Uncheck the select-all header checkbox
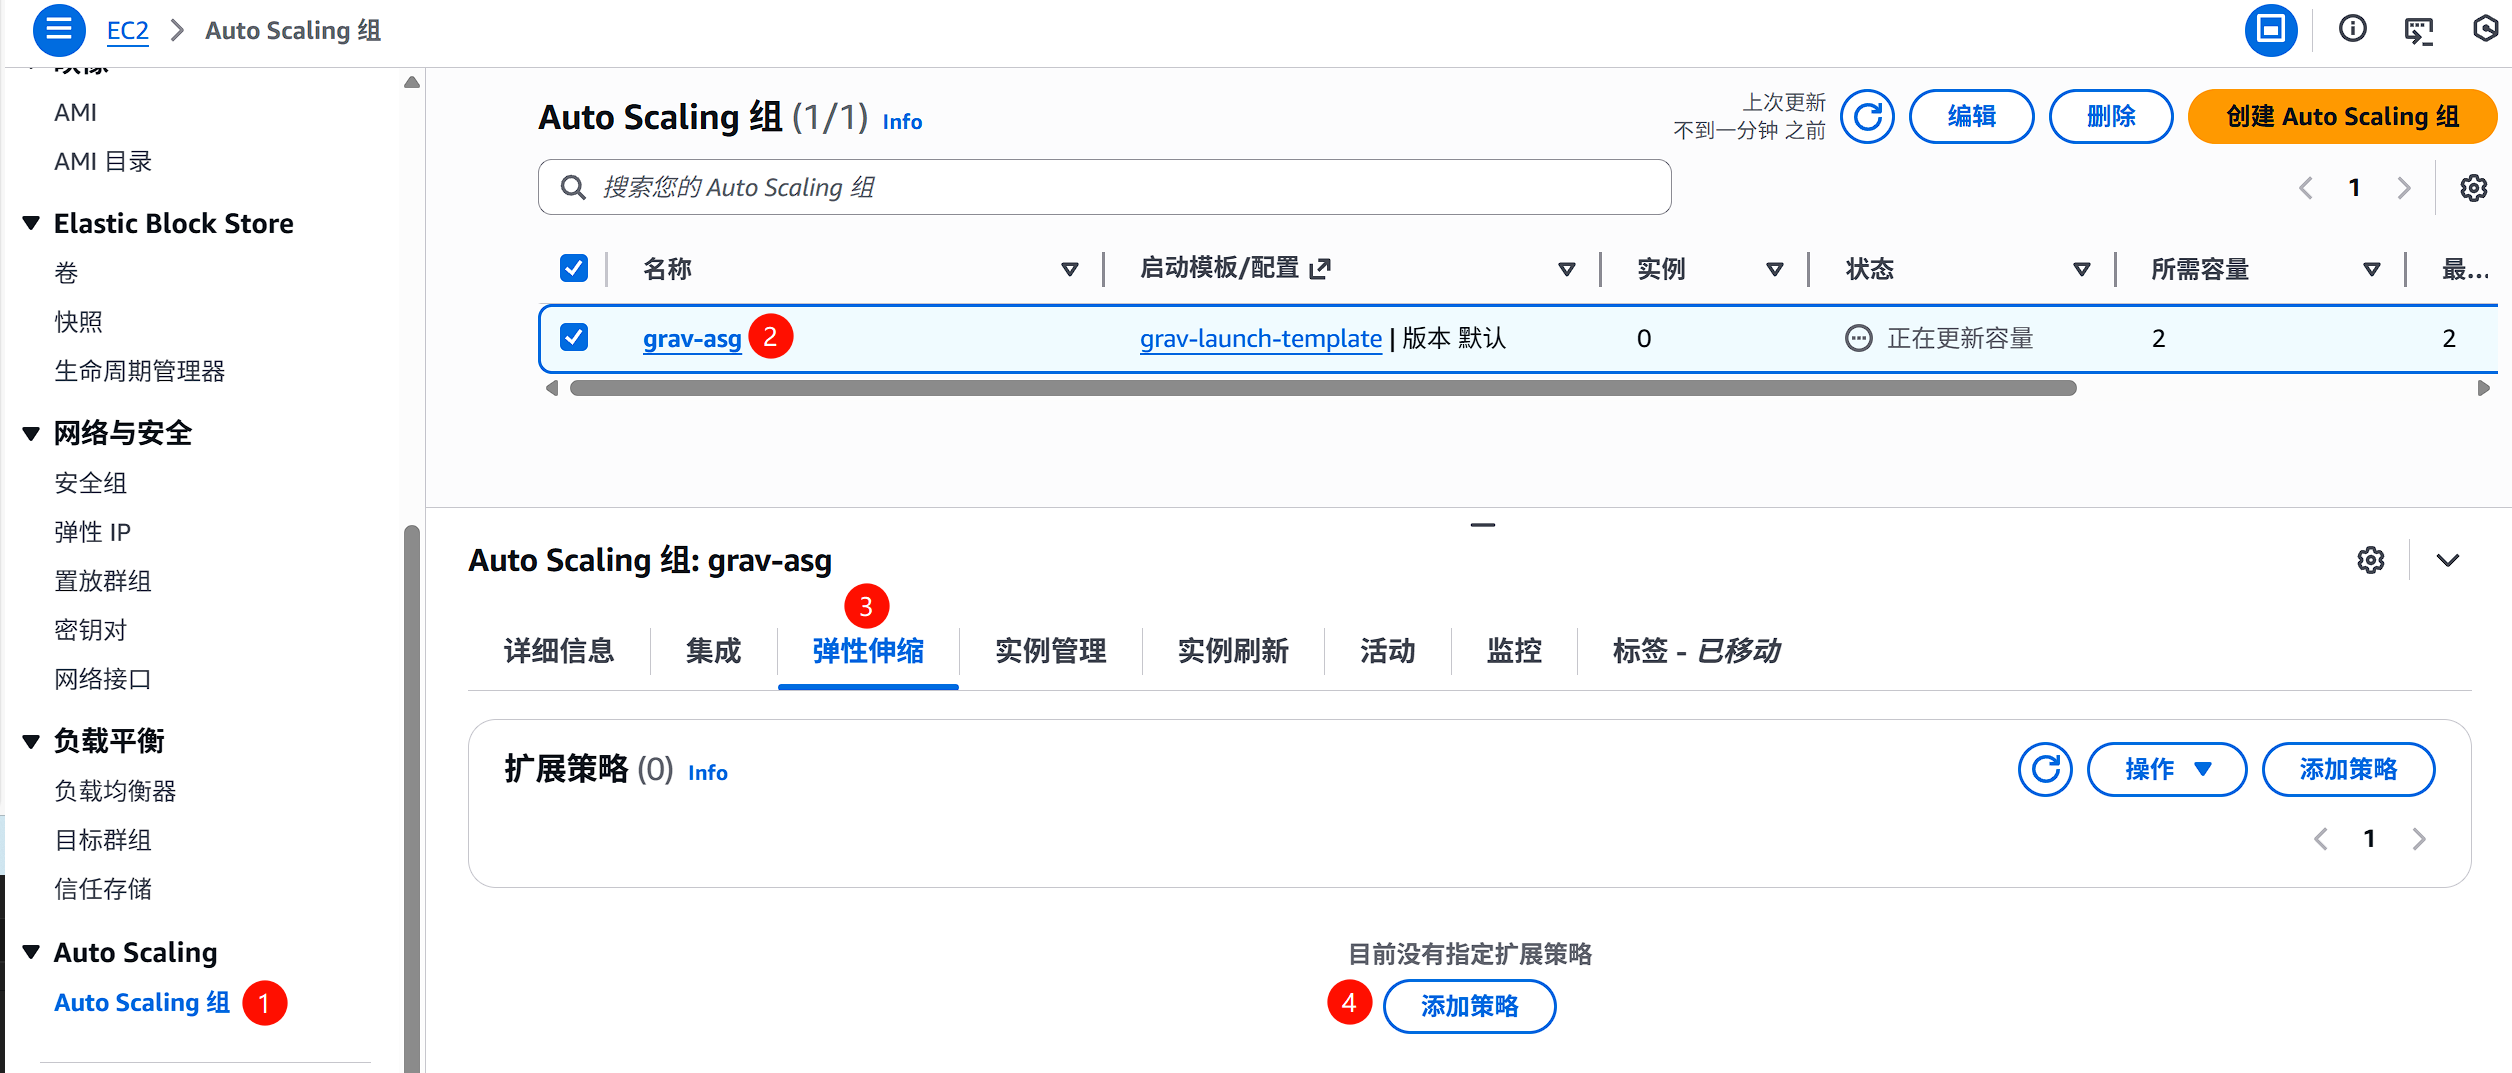 573,268
